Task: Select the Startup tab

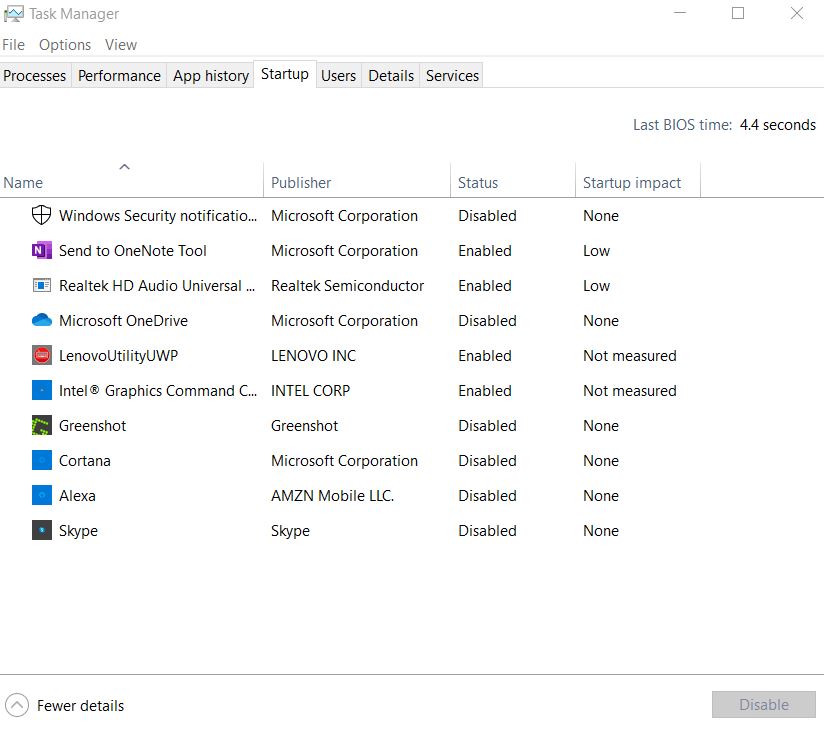Action: point(285,74)
